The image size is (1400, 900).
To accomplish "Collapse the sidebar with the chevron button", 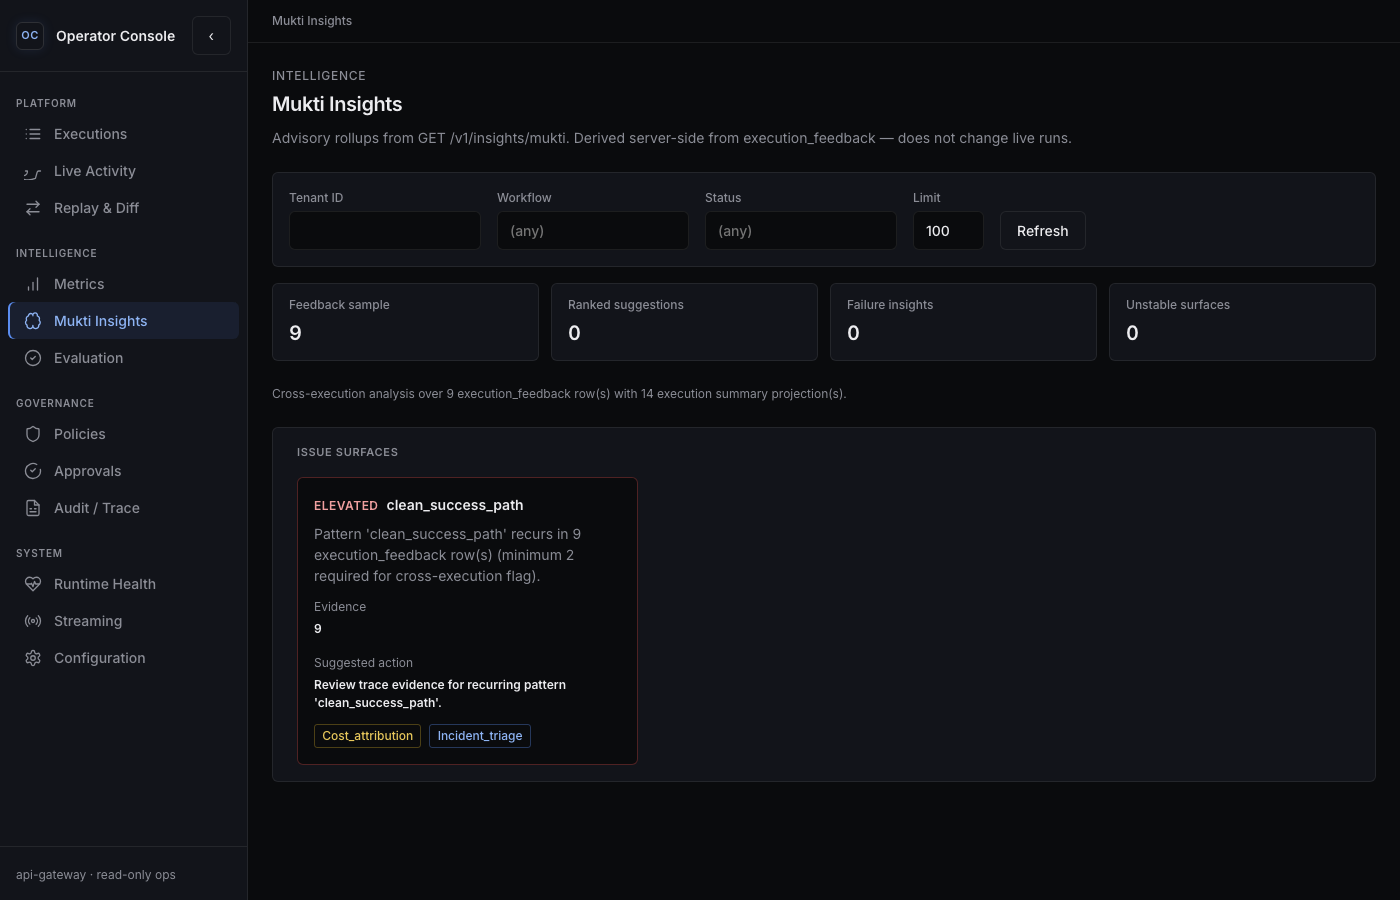I will tap(211, 36).
